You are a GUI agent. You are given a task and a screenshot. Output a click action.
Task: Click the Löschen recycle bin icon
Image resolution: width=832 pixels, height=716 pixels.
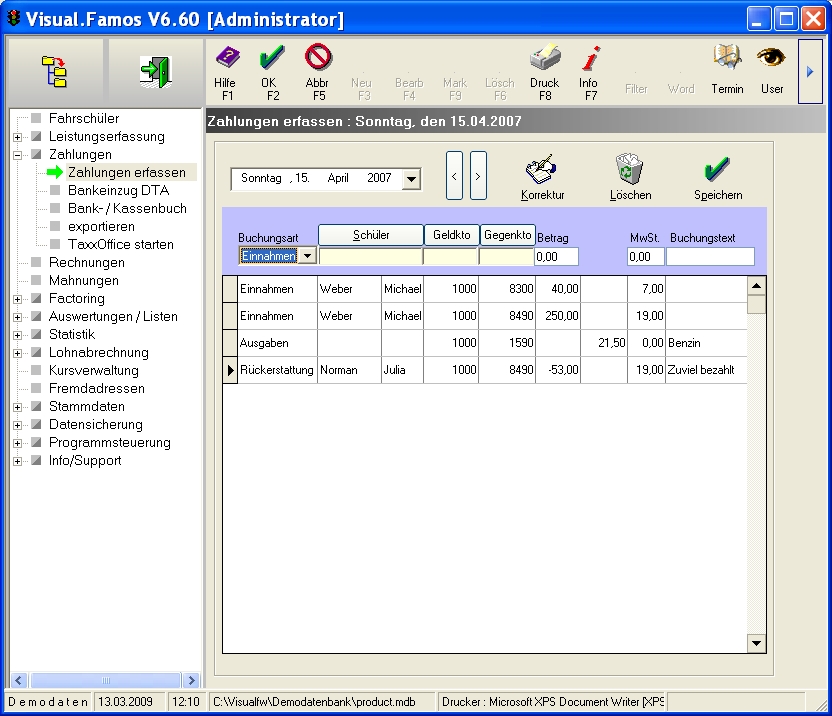pos(630,169)
